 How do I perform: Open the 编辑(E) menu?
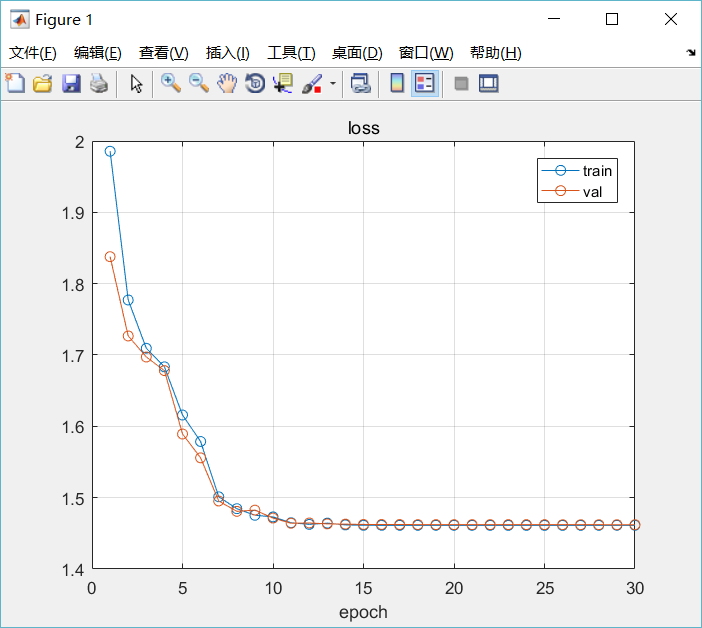coord(98,53)
